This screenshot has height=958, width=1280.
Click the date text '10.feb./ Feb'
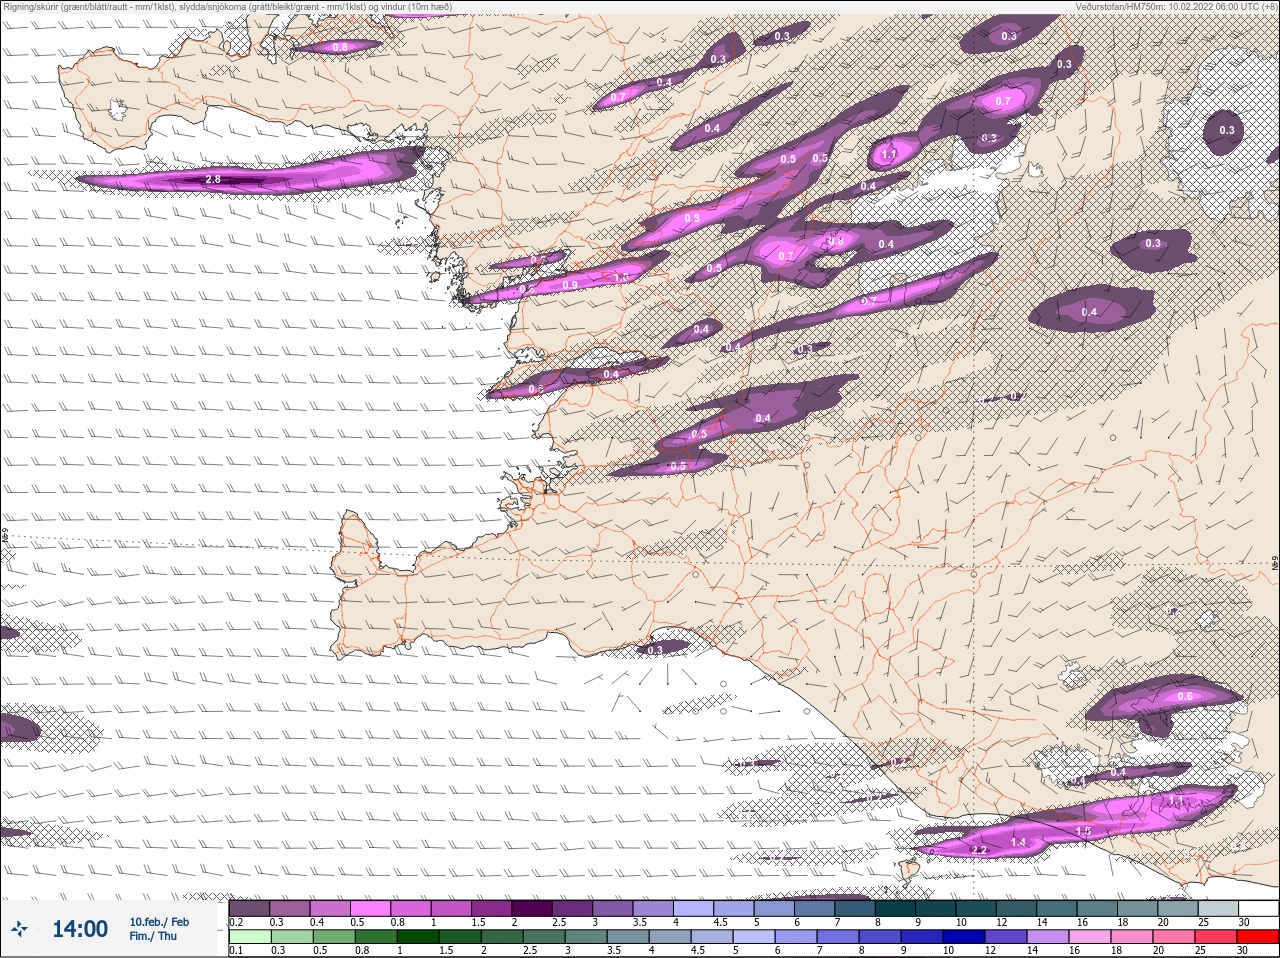159,922
